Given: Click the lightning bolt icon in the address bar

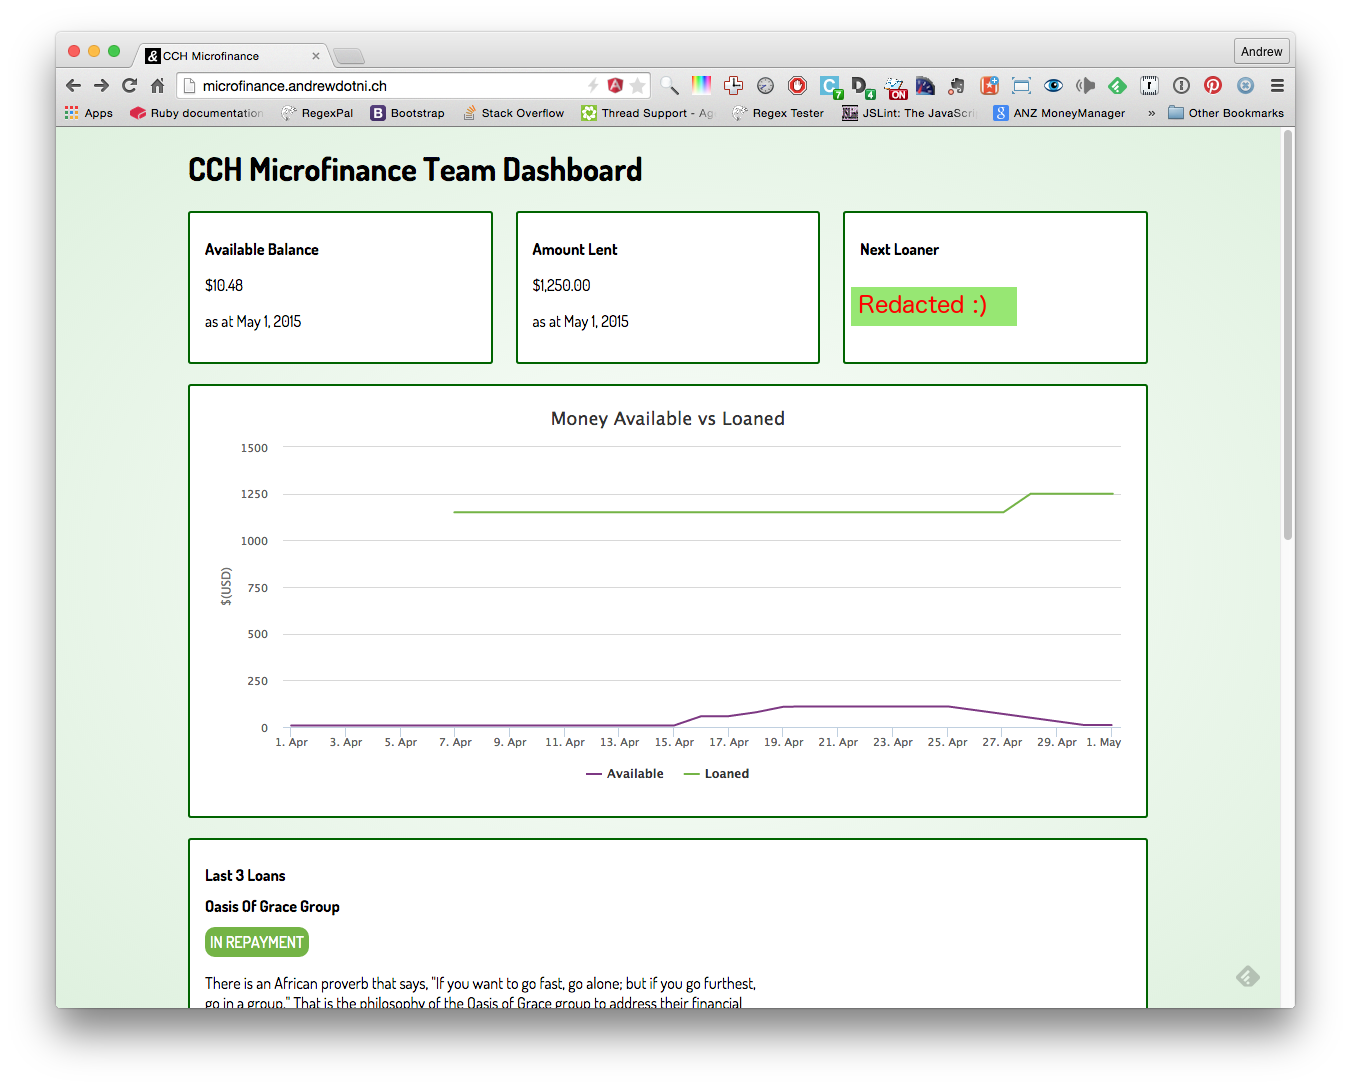Looking at the screenshot, I should [593, 86].
